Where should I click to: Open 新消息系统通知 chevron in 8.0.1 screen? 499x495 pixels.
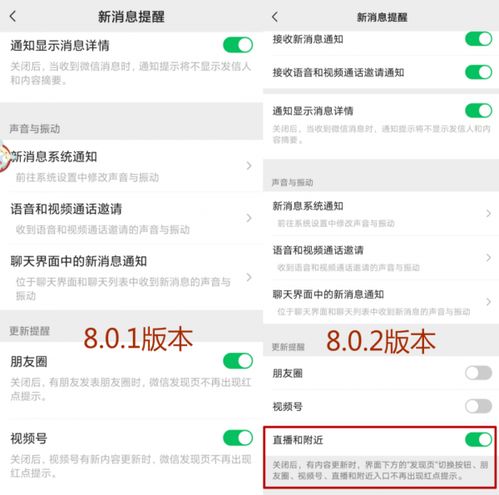tap(249, 166)
